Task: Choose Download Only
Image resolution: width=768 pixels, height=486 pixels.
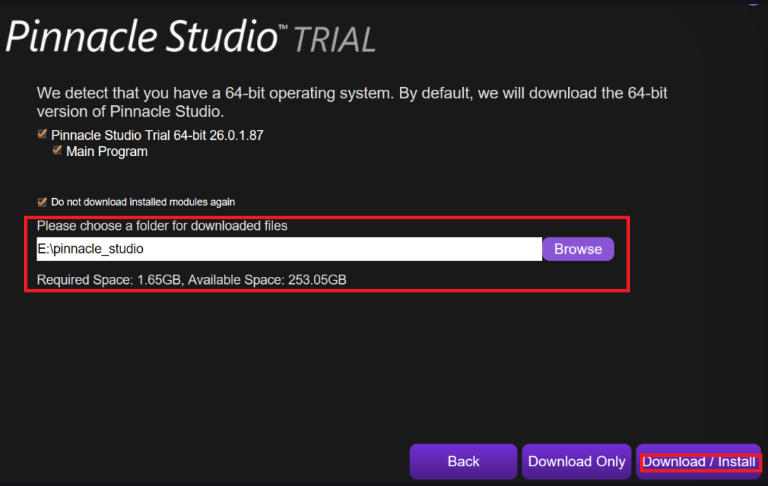Action: pos(576,461)
